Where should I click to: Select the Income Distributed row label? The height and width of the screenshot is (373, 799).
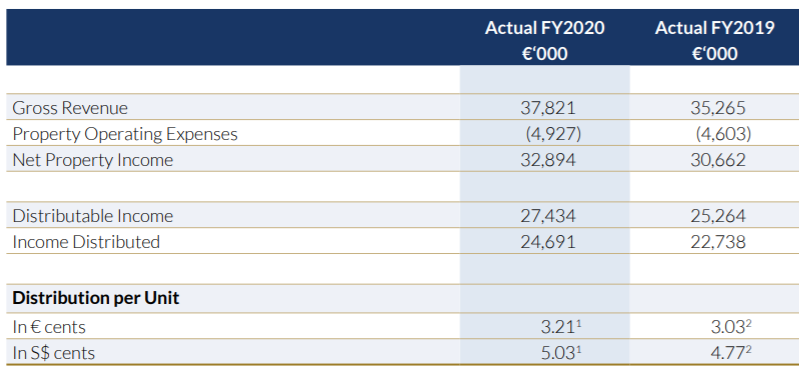coord(86,242)
